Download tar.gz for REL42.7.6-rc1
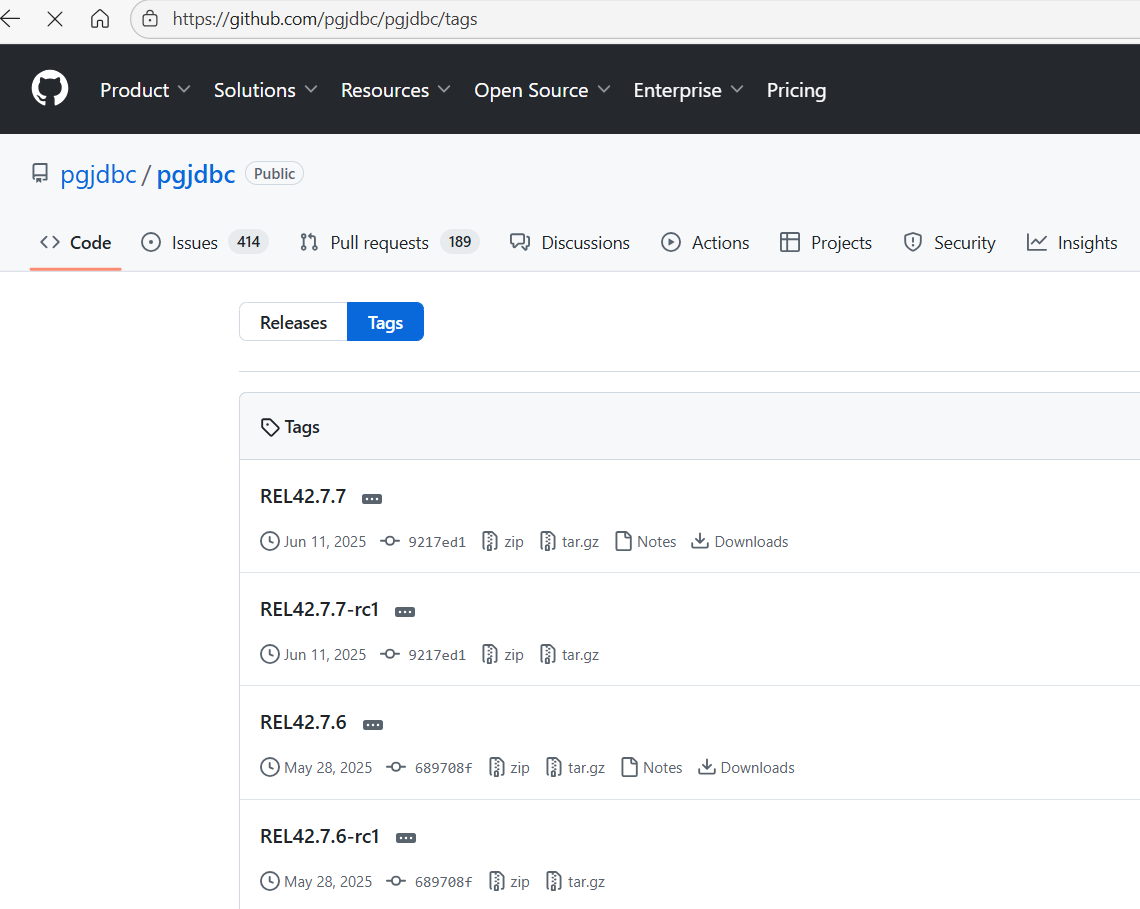The image size is (1140, 909). [576, 881]
